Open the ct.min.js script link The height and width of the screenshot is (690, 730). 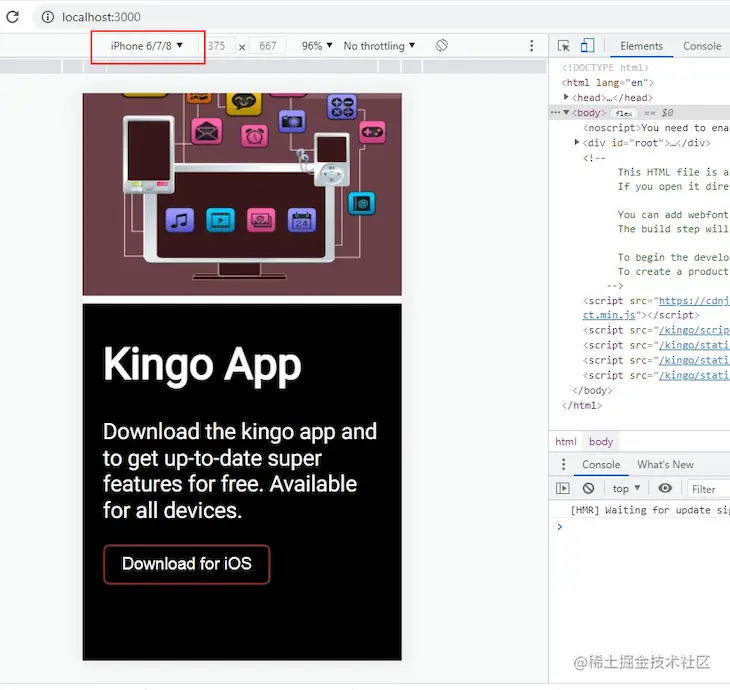[609, 315]
